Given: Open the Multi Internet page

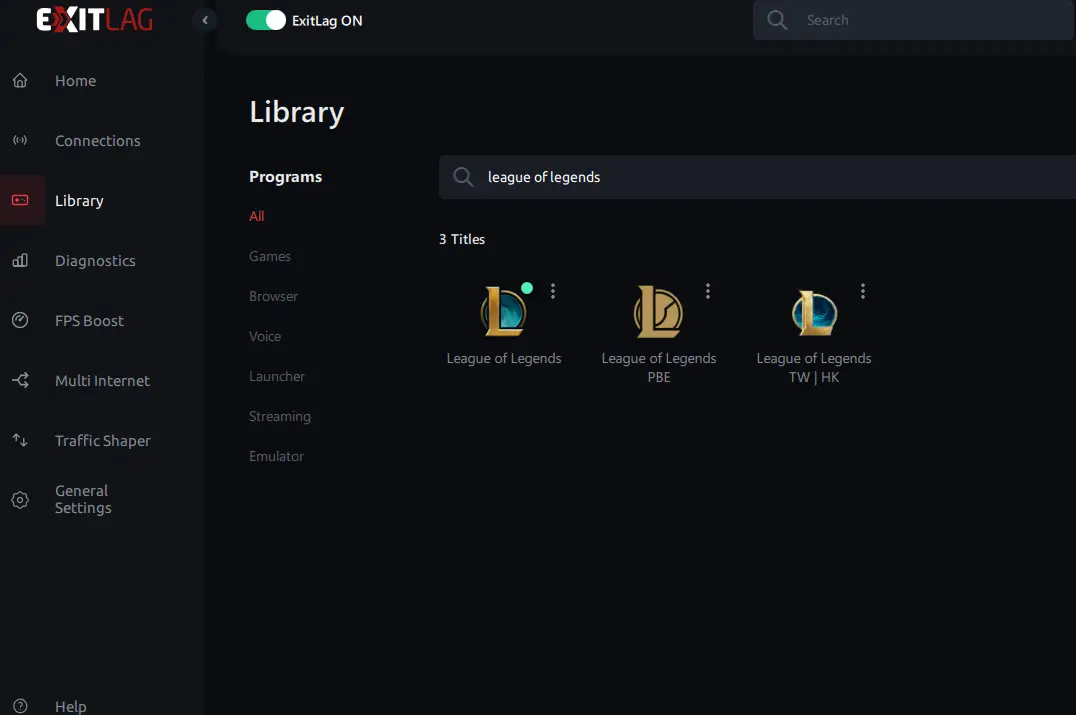Looking at the screenshot, I should tap(102, 381).
